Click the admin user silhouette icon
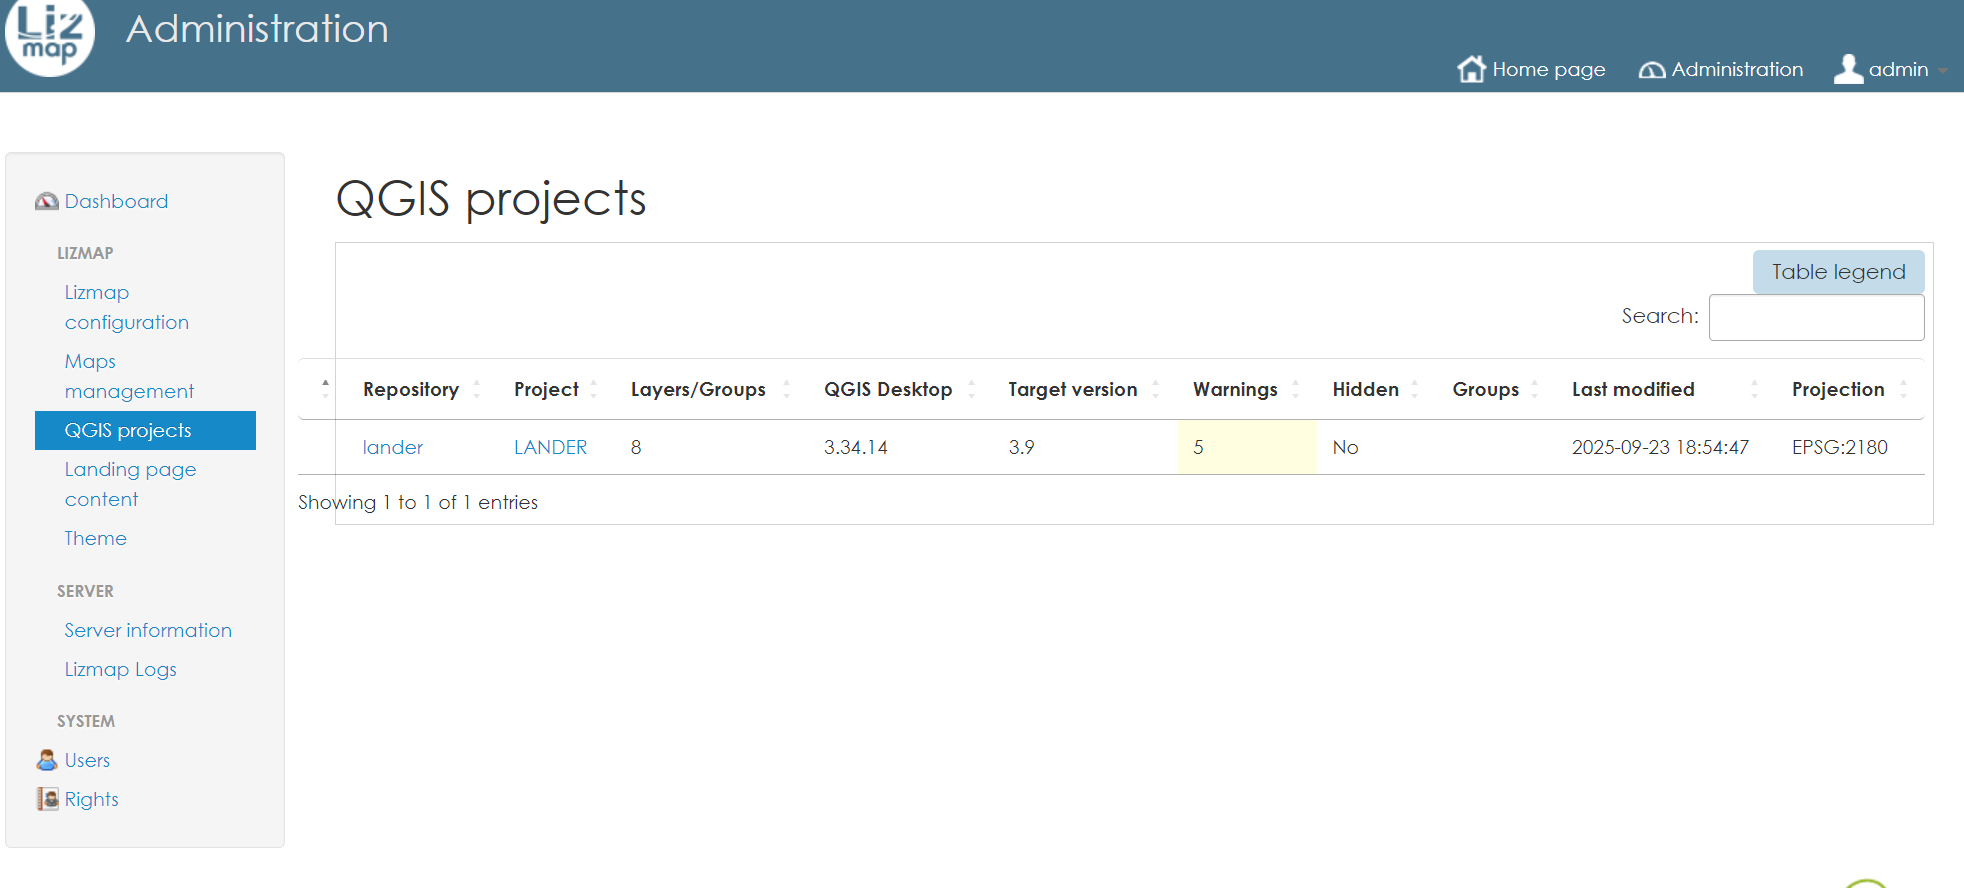This screenshot has width=1964, height=888. click(1848, 69)
